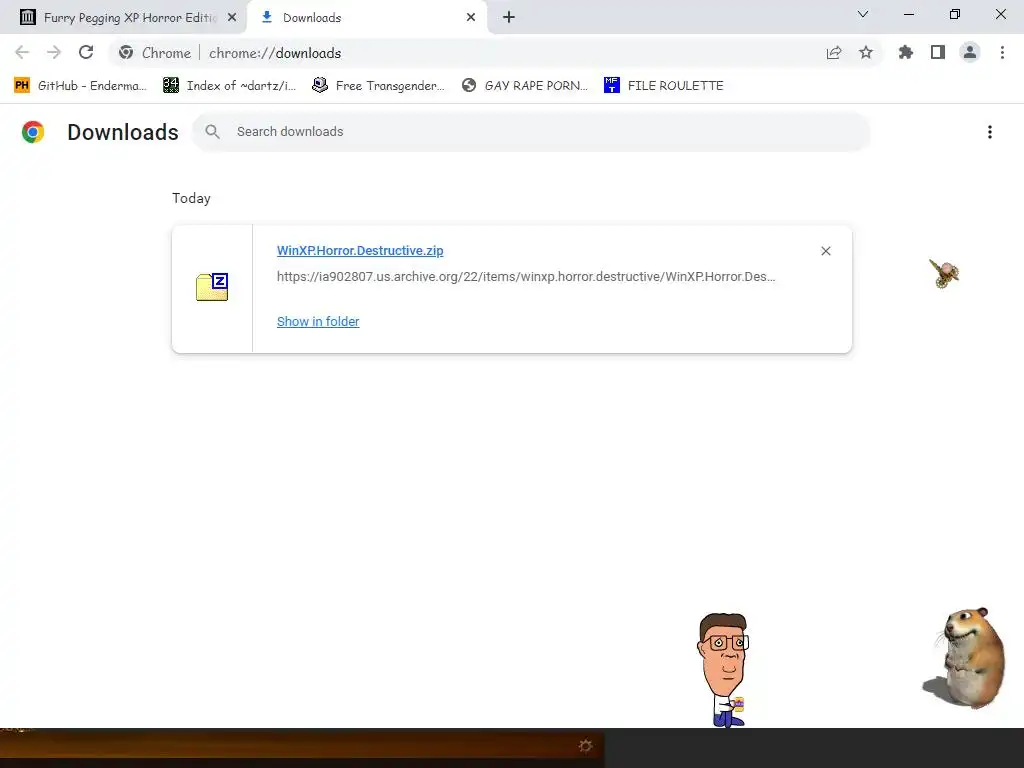This screenshot has width=1024, height=768.
Task: Click the Today date heading
Action: pos(191,198)
